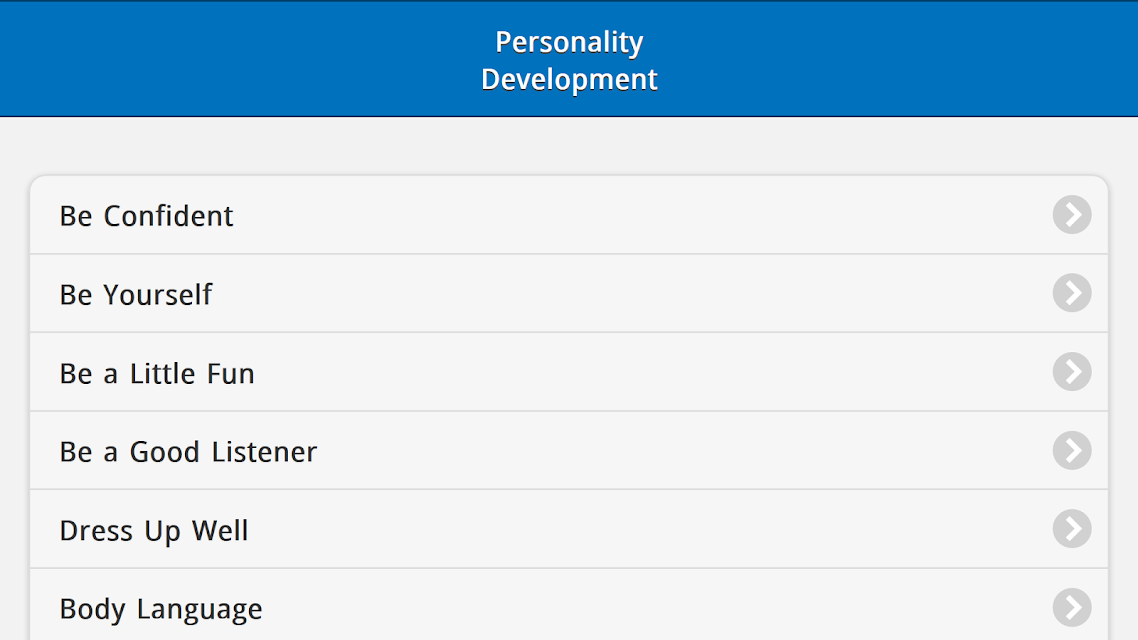Click the Be a Good Listener label
This screenshot has height=640, width=1138.
point(188,452)
